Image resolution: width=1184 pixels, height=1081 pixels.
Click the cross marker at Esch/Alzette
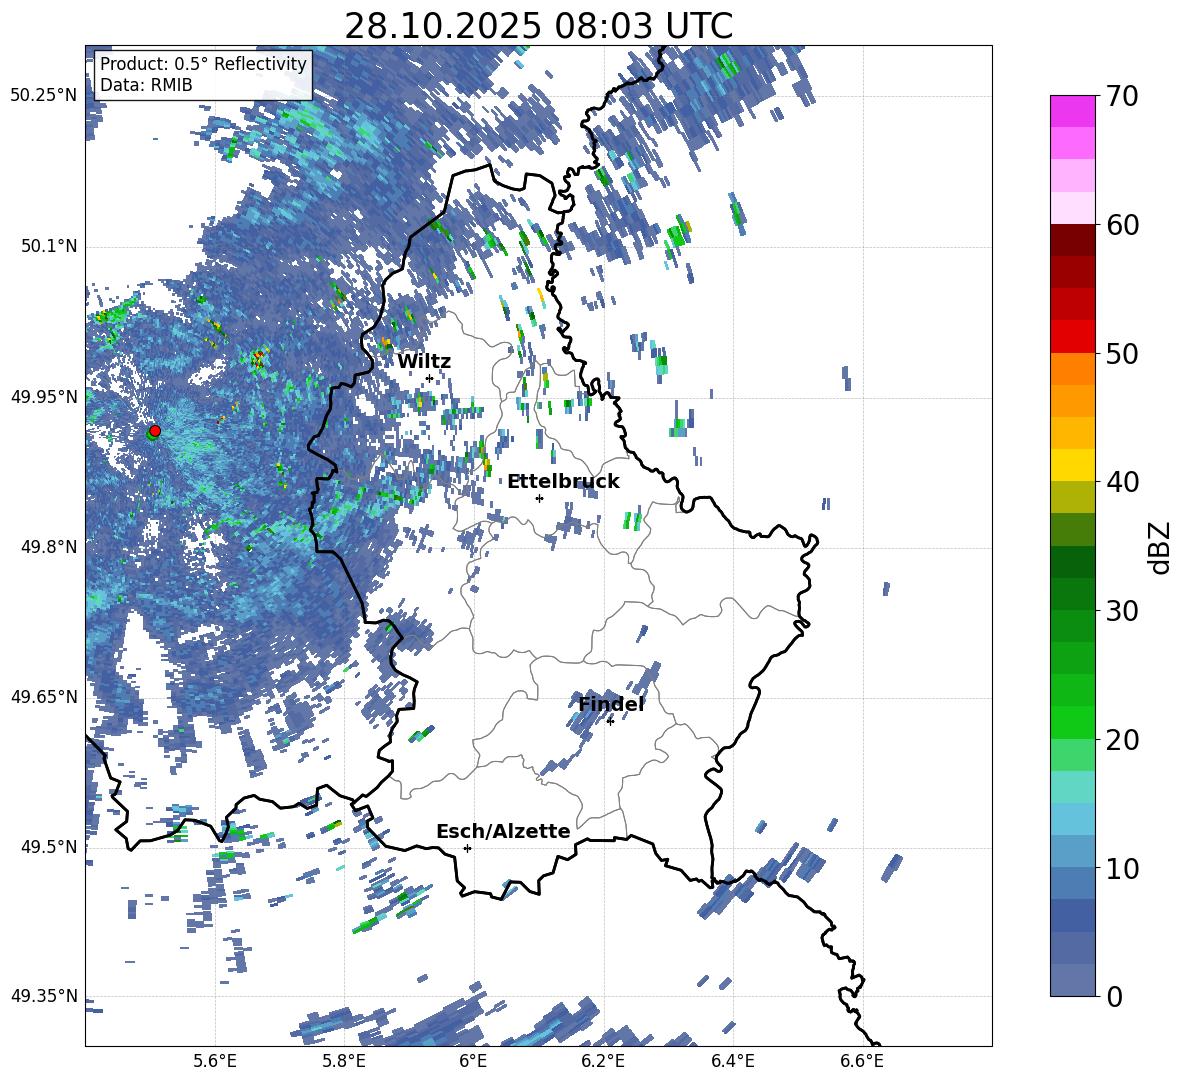click(467, 848)
